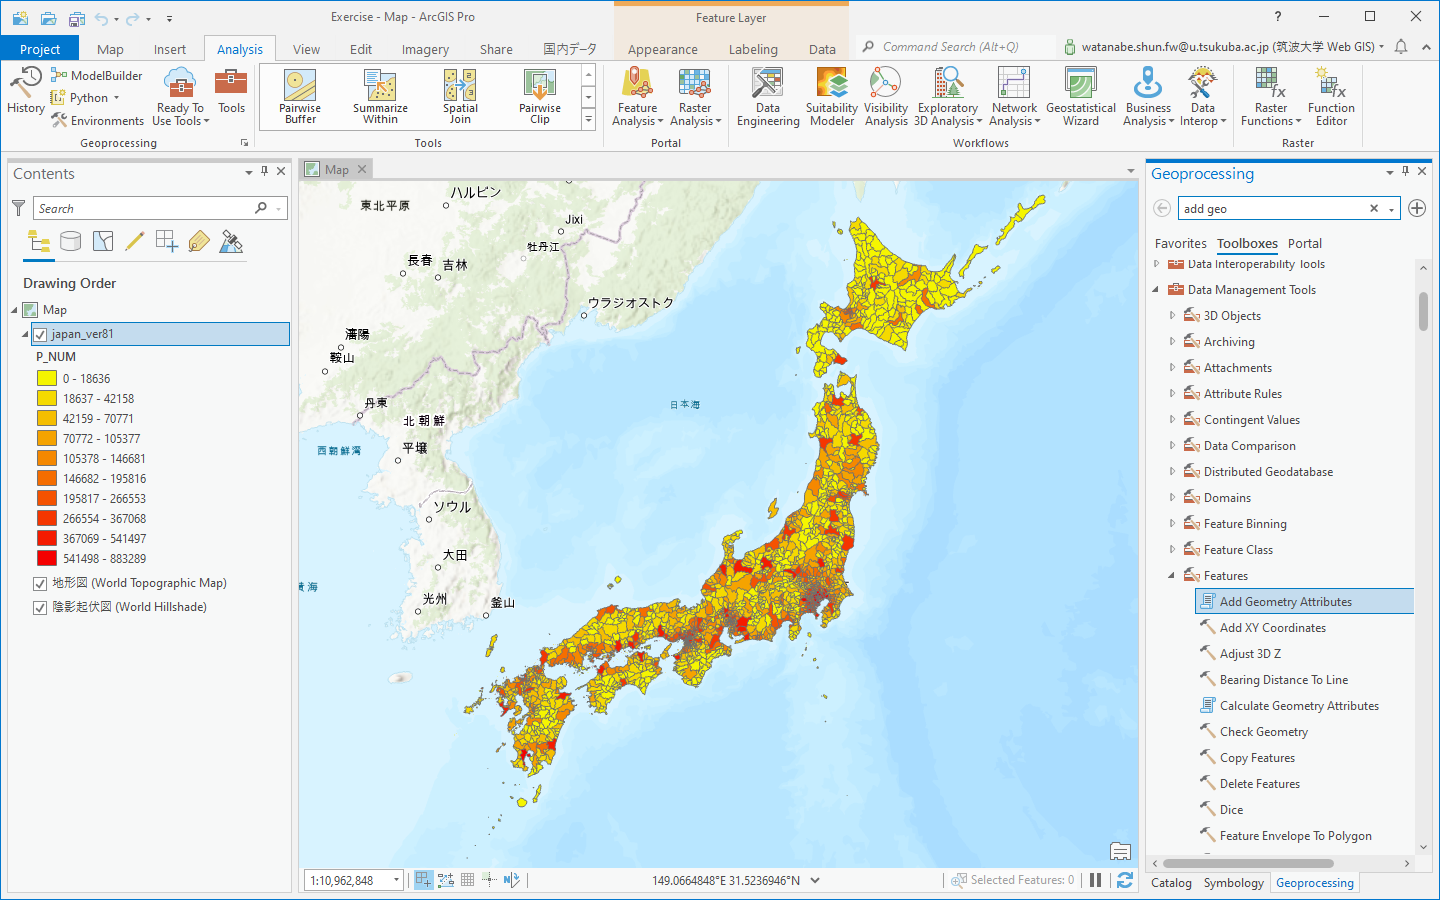Open the coordinate display format dropdown
Image resolution: width=1440 pixels, height=900 pixels.
pos(815,880)
